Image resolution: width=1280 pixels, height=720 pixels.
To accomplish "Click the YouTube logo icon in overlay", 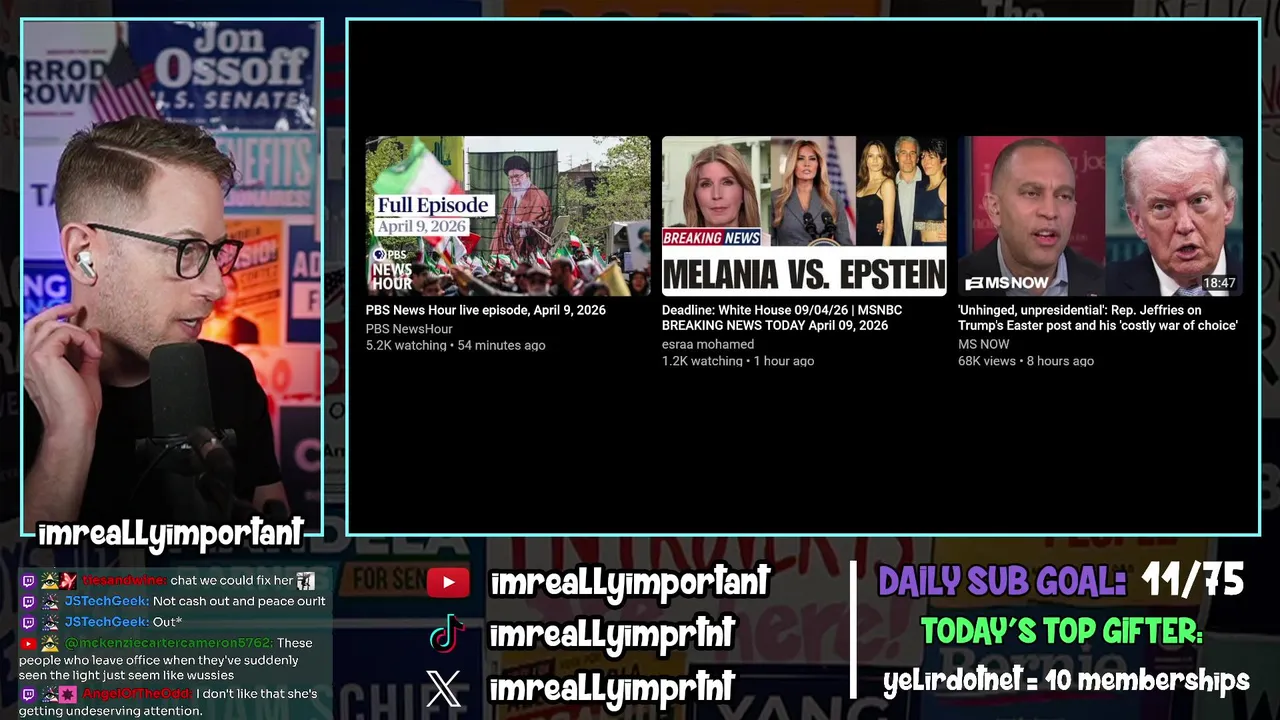I will point(448,582).
